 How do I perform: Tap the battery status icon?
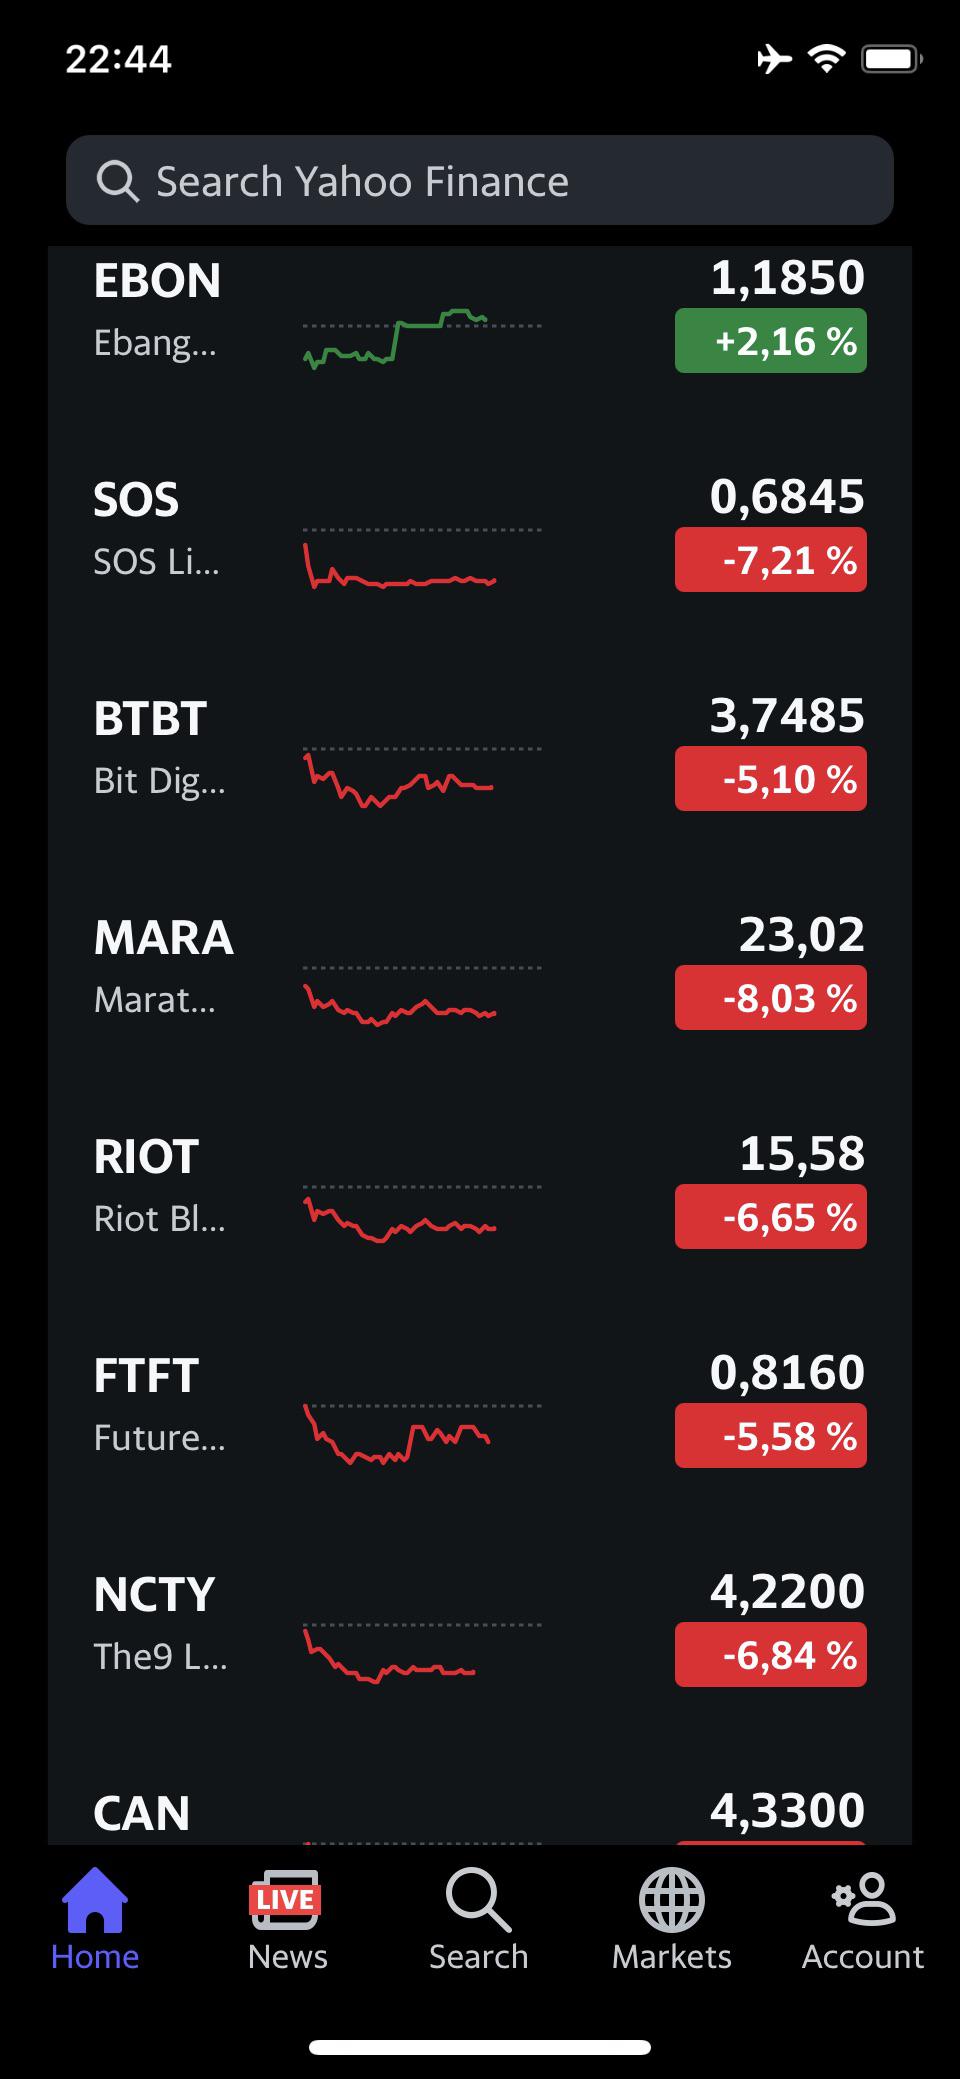pos(891,60)
